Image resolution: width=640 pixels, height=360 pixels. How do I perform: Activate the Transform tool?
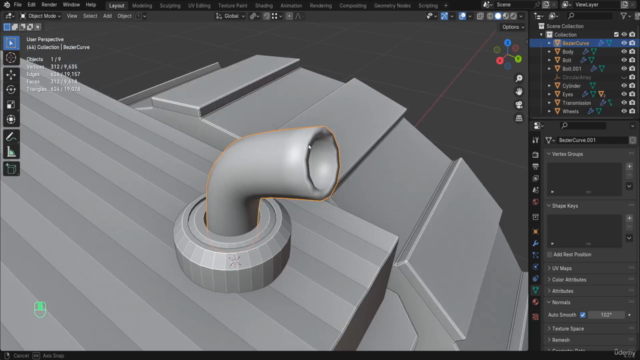11,120
